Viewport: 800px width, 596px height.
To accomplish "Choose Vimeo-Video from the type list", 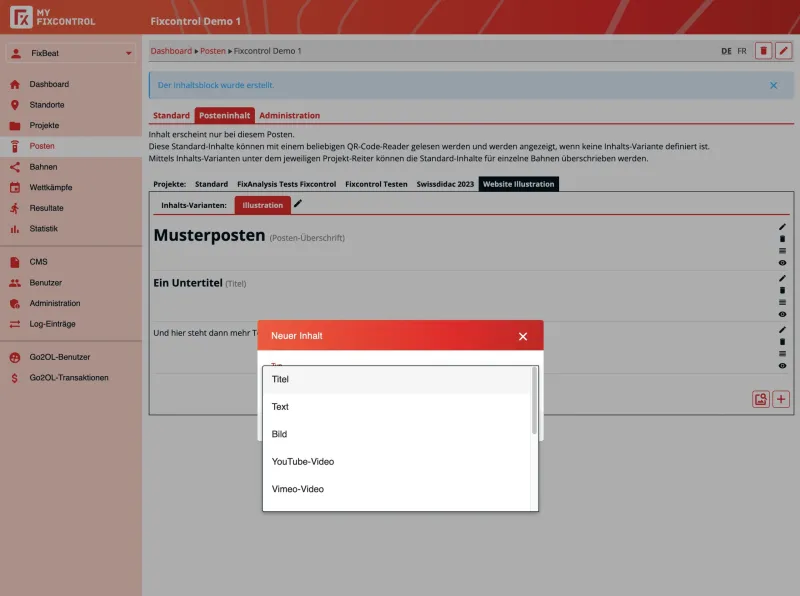I will point(396,489).
